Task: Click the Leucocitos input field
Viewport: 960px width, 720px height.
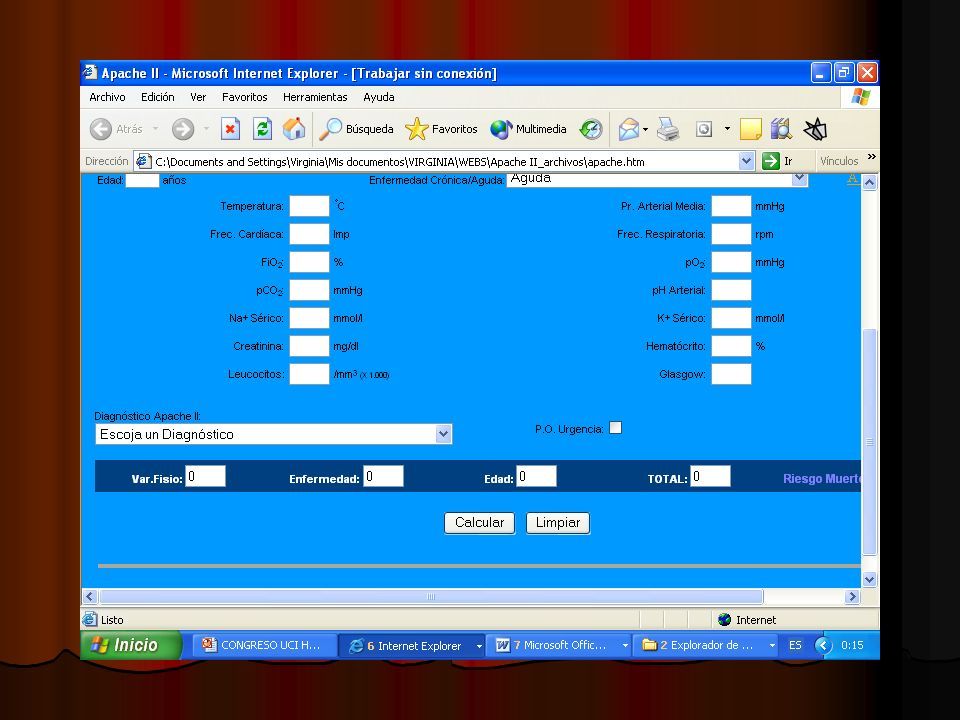Action: coord(309,374)
